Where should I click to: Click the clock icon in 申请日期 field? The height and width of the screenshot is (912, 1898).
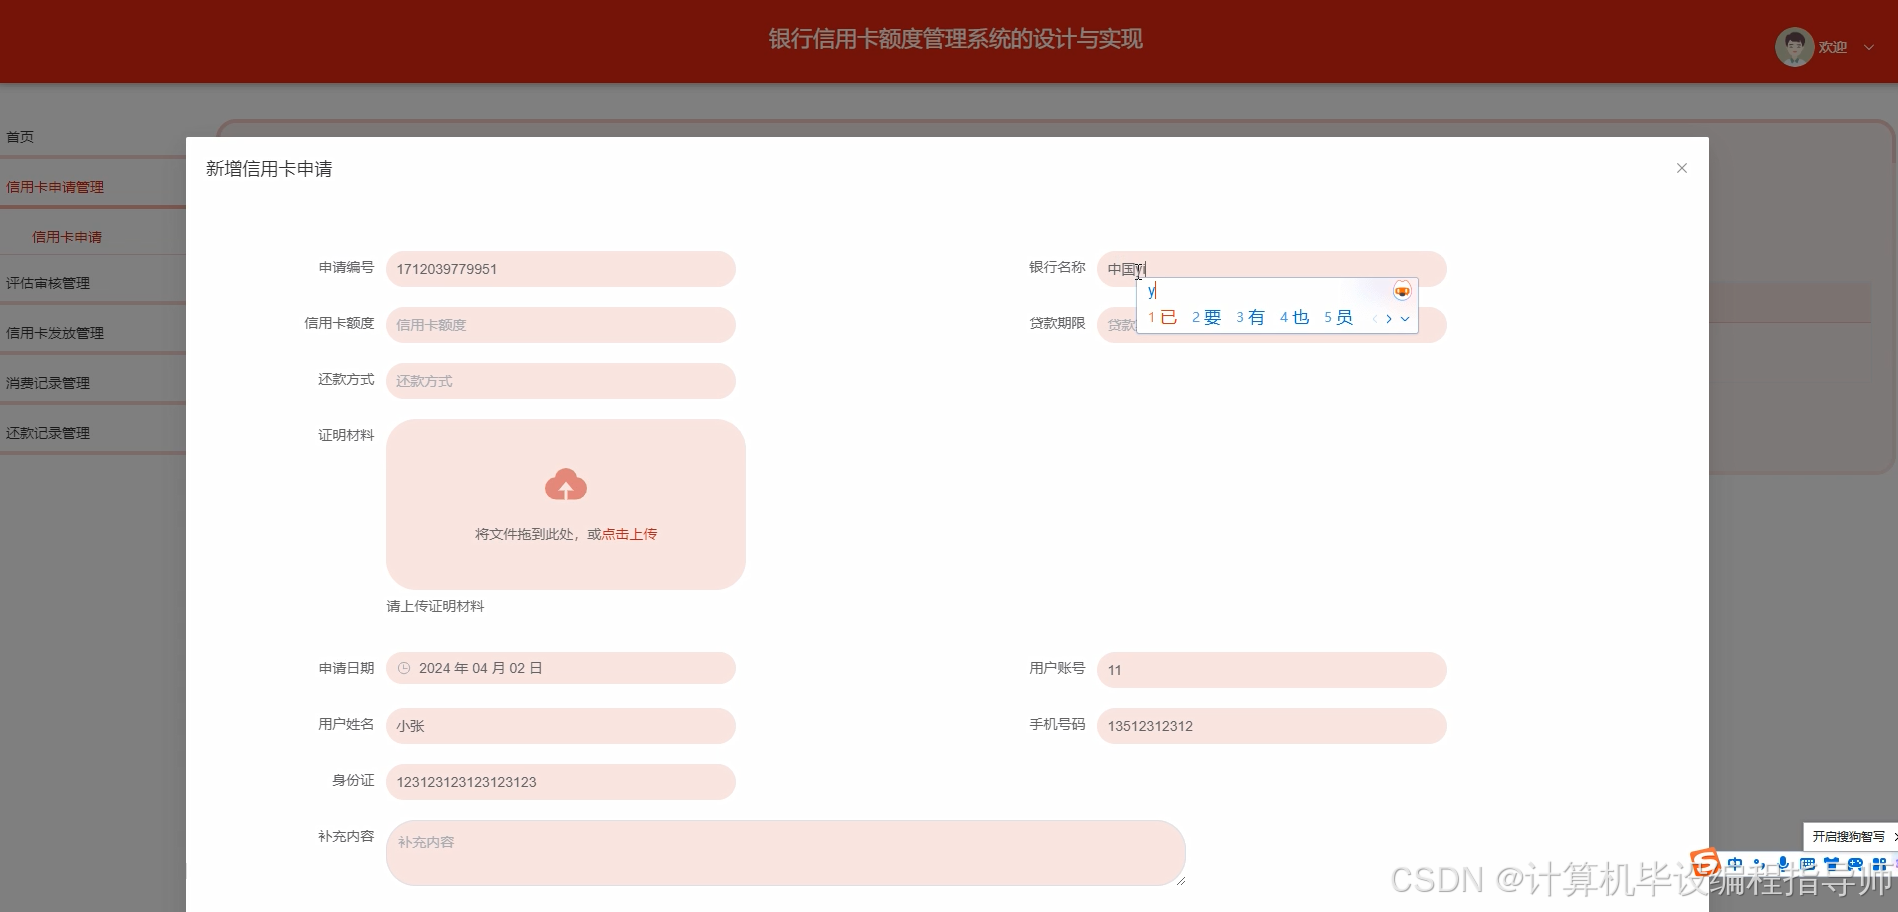tap(404, 668)
